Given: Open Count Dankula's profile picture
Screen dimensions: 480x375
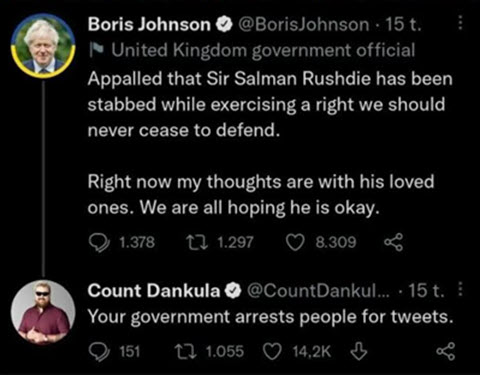Looking at the screenshot, I should (x=43, y=312).
